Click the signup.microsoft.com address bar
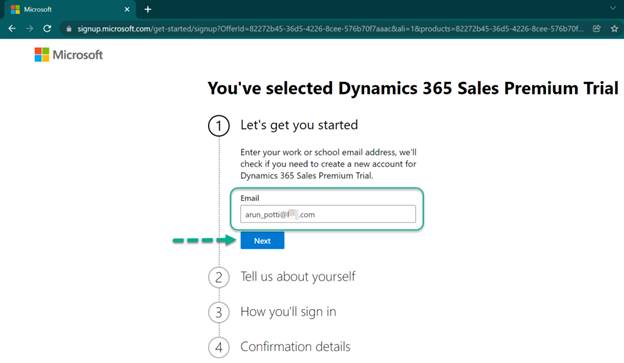Image resolution: width=624 pixels, height=363 pixels. pyautogui.click(x=330, y=29)
